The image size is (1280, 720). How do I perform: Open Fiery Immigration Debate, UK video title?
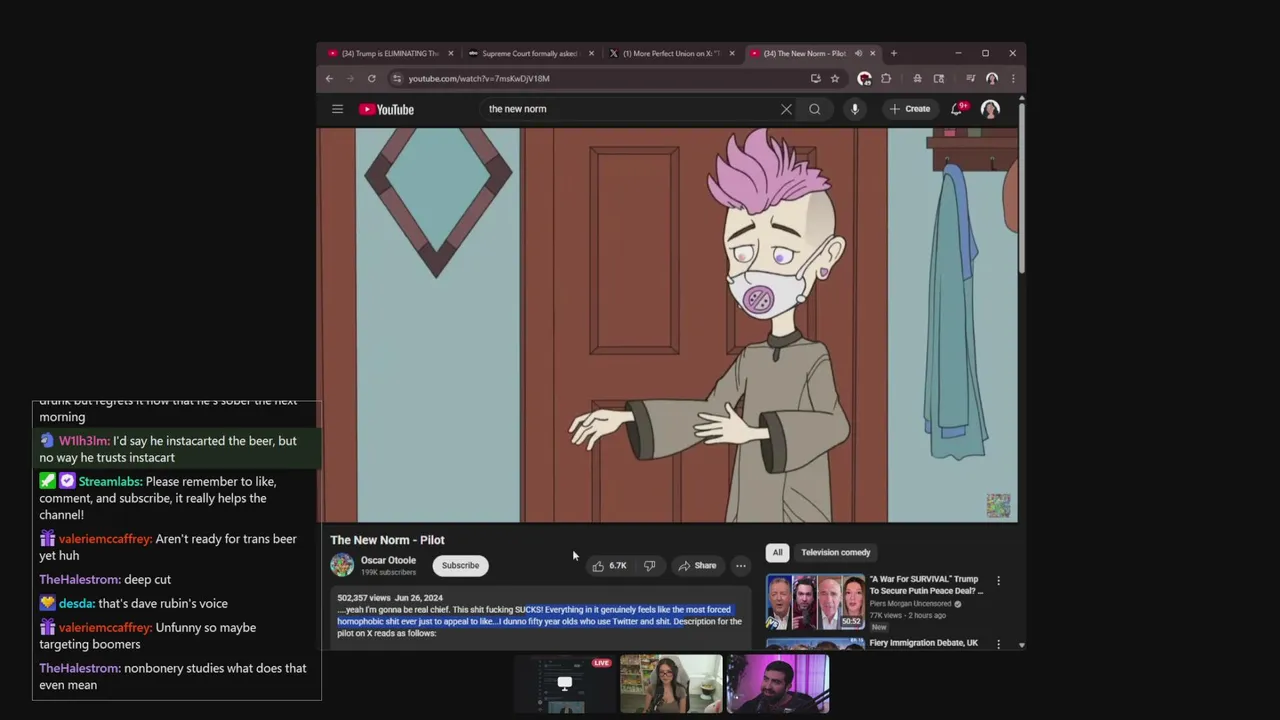pos(923,643)
